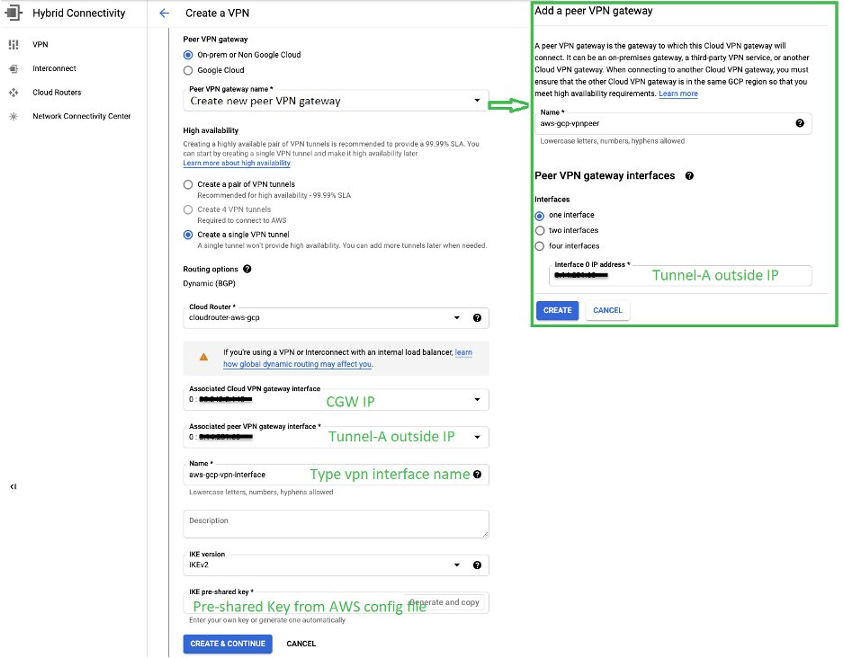Click the Network Connectivity Center icon
Screen dimensions: 844x658
(14, 117)
